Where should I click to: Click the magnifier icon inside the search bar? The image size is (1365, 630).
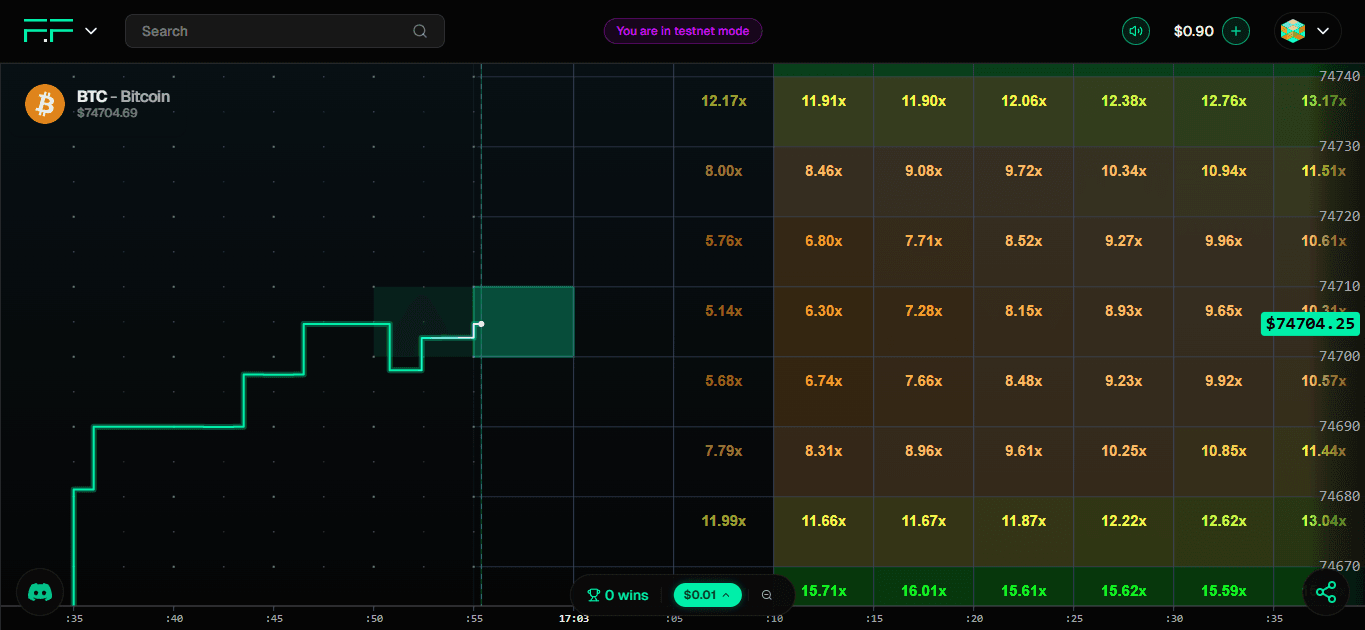click(x=420, y=30)
